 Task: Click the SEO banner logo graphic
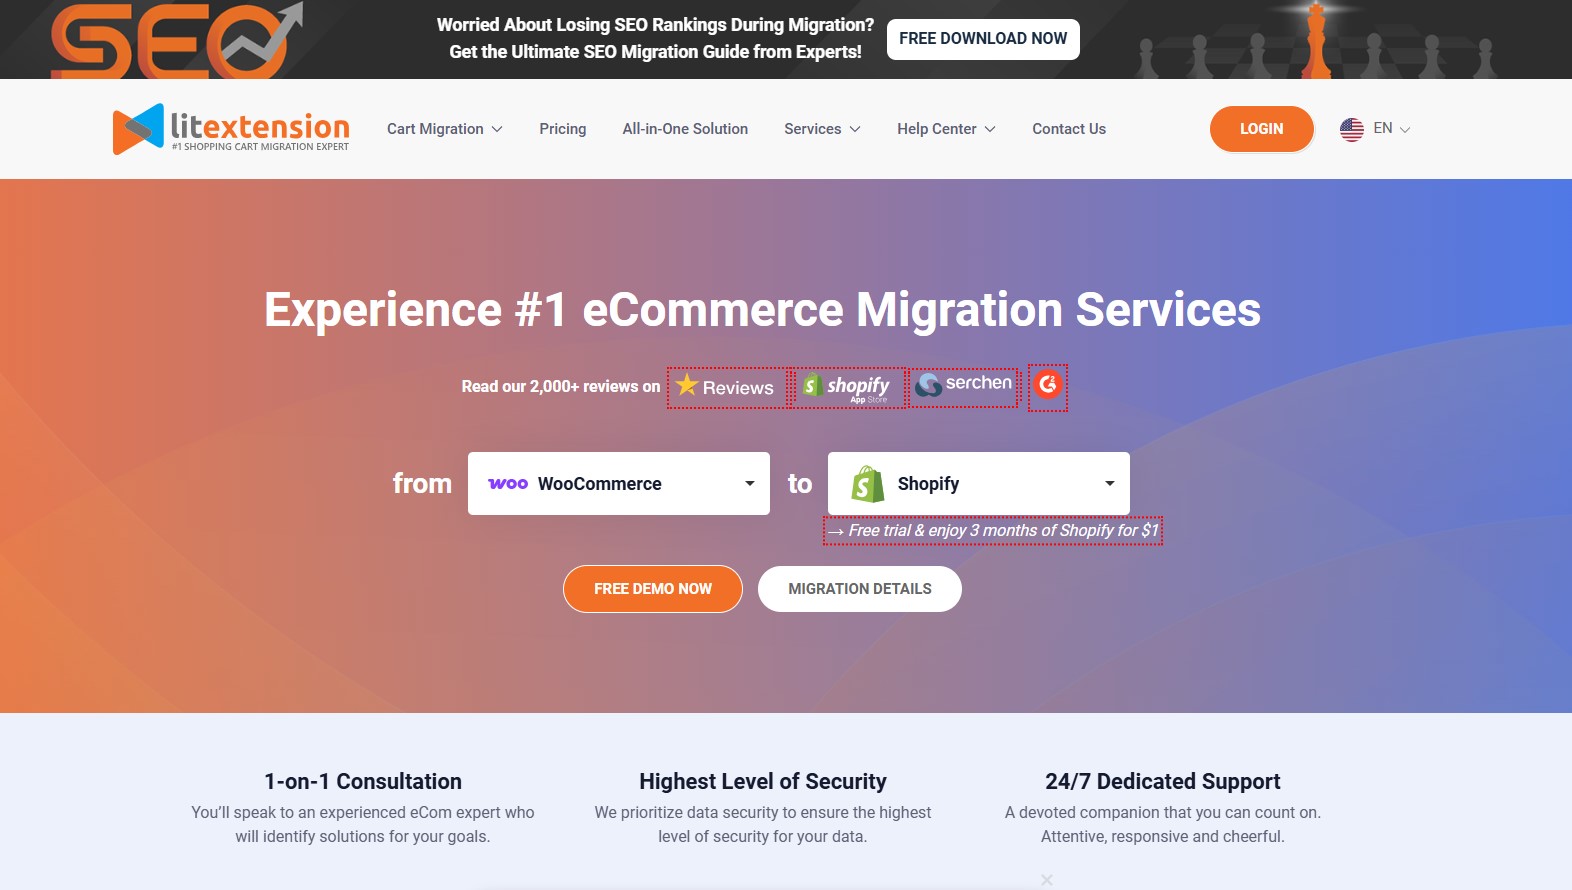coord(177,40)
